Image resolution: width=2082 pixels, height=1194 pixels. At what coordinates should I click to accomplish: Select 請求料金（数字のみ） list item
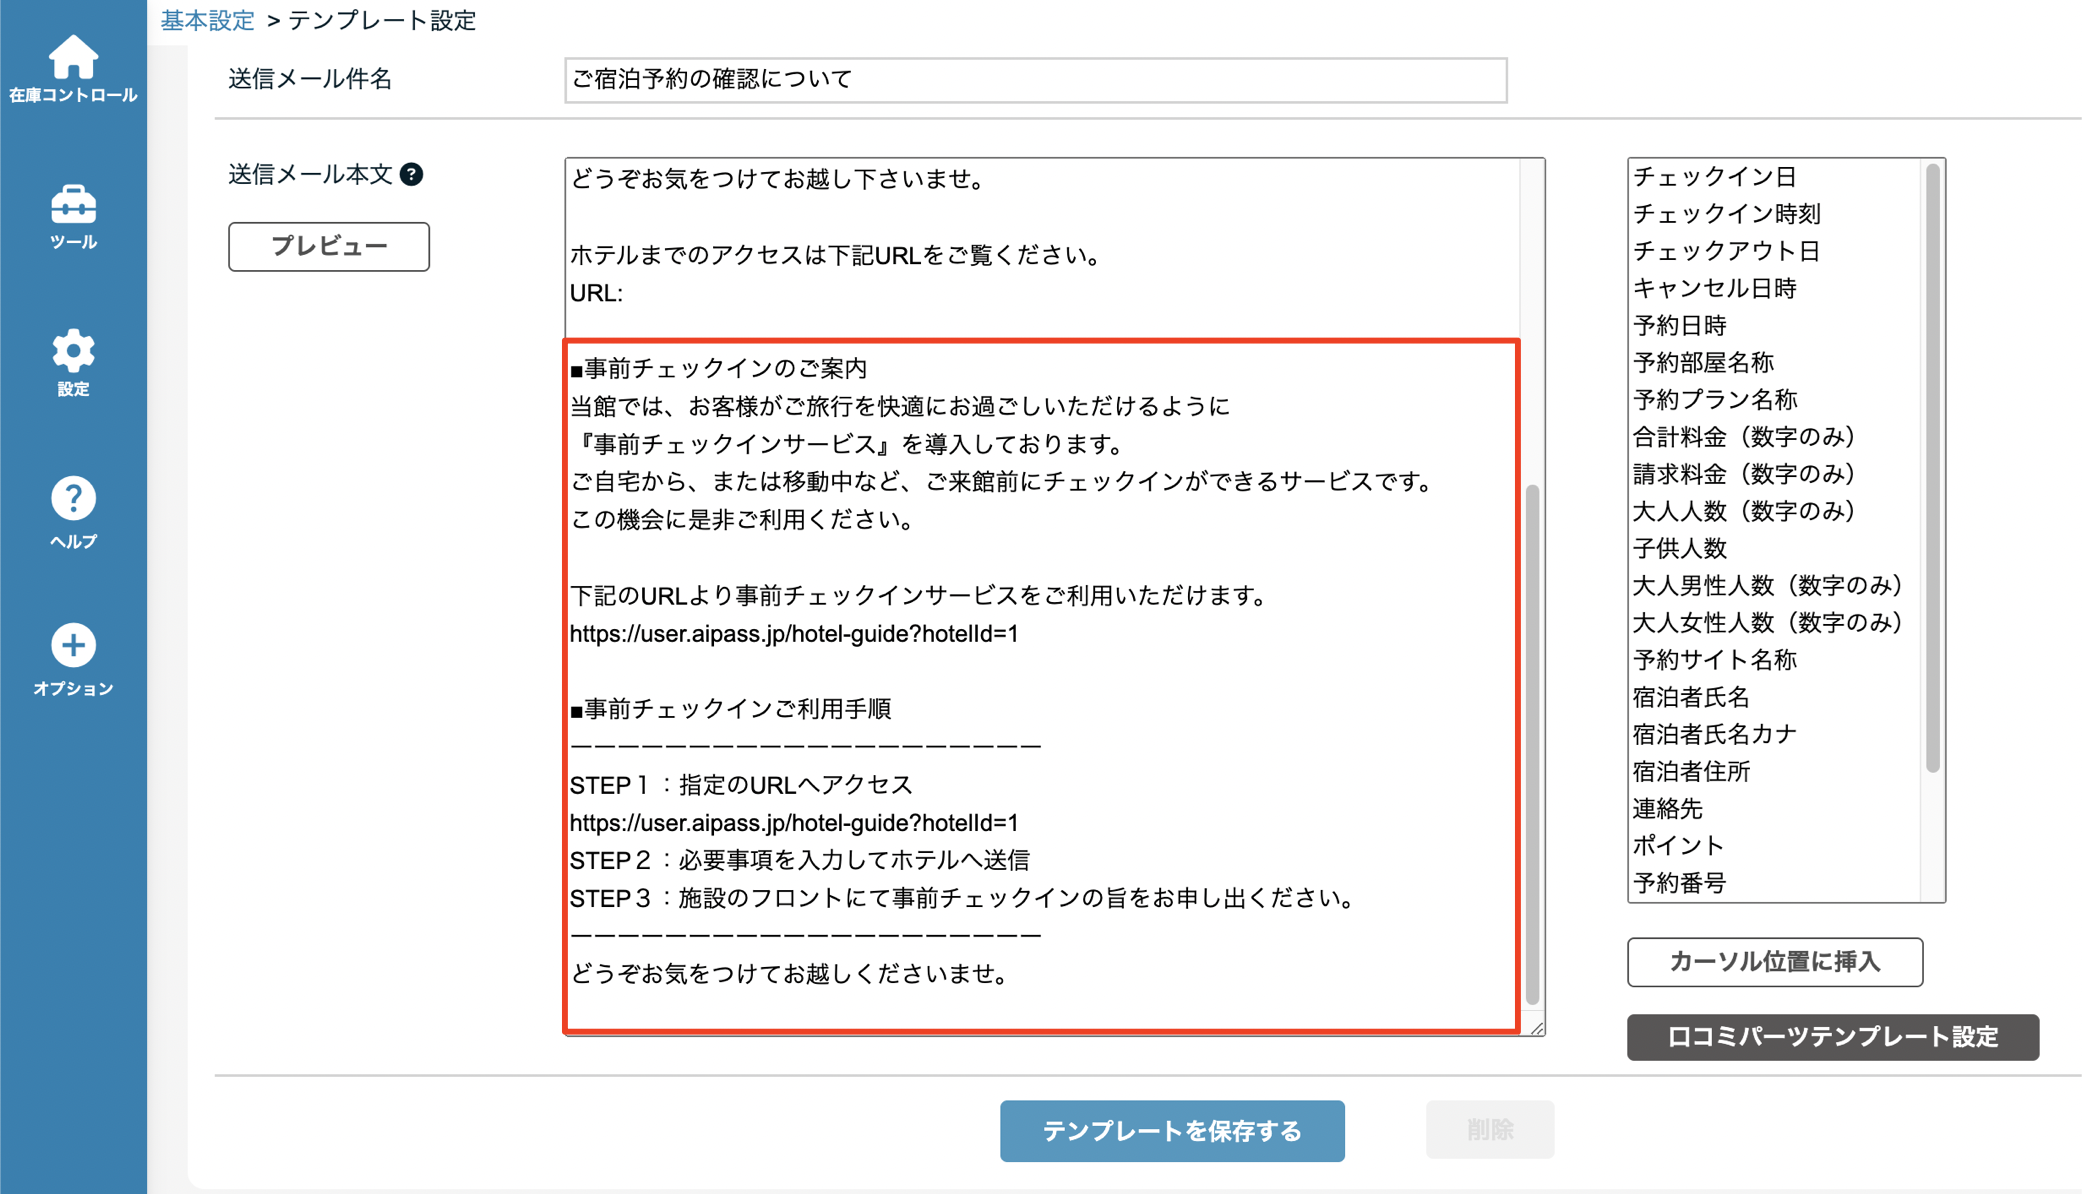tap(1775, 473)
